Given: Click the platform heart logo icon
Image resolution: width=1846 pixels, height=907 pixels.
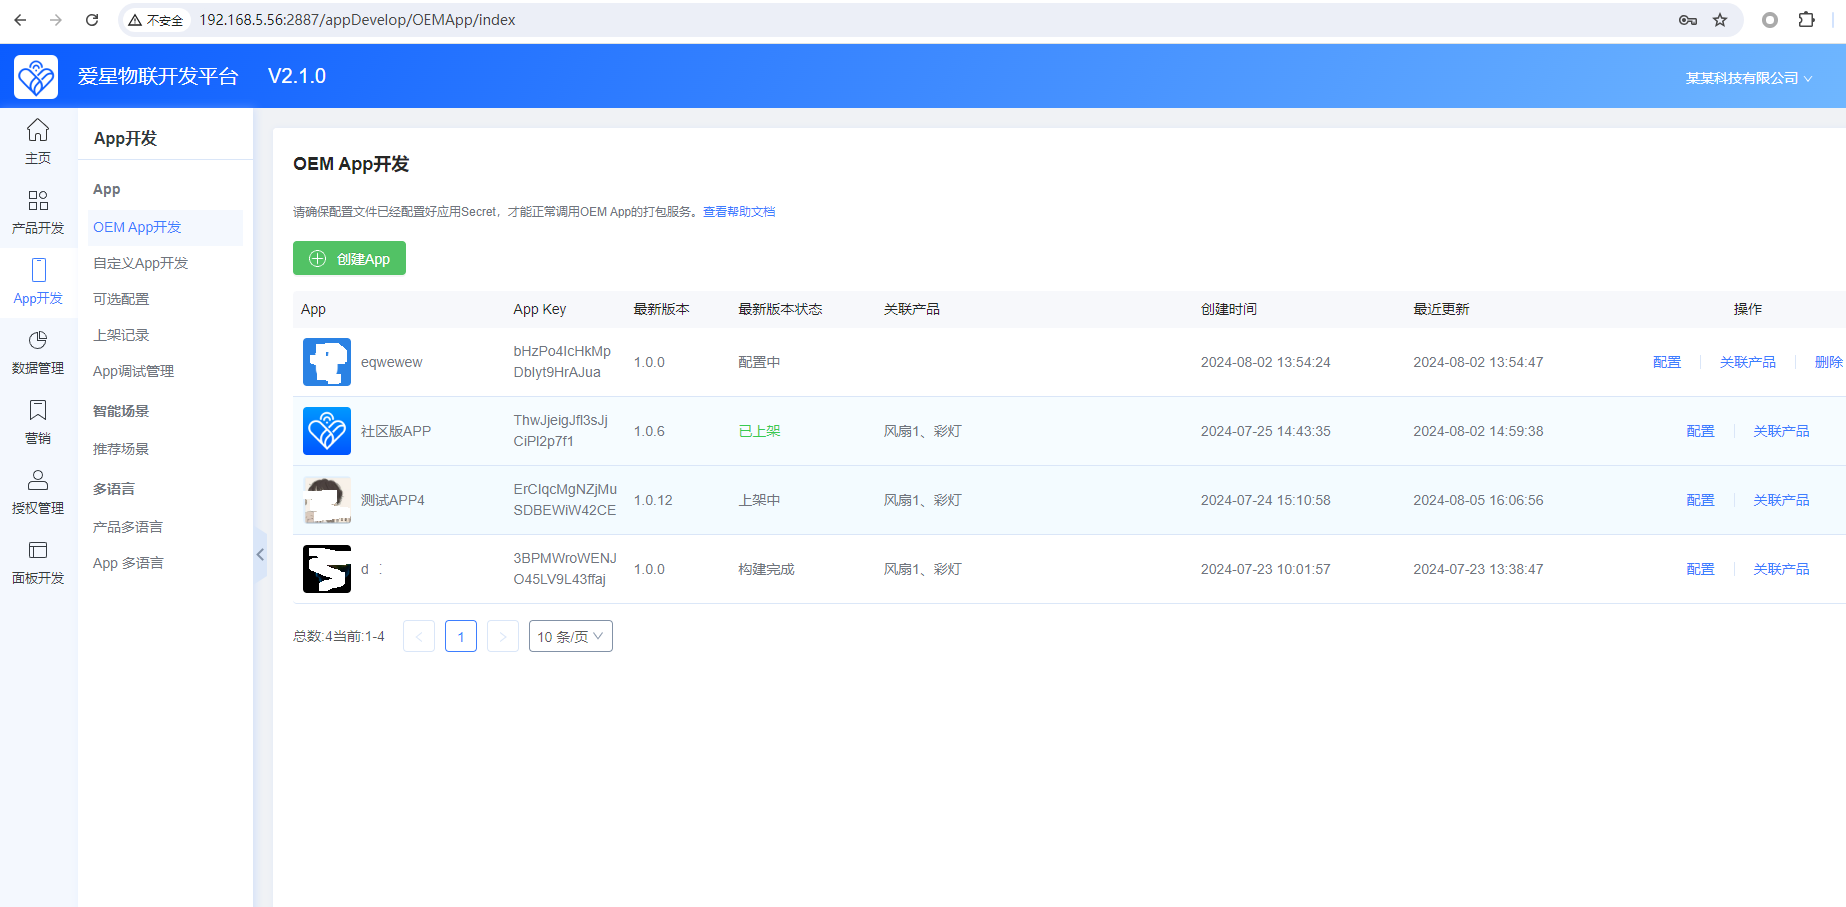Looking at the screenshot, I should [x=36, y=76].
